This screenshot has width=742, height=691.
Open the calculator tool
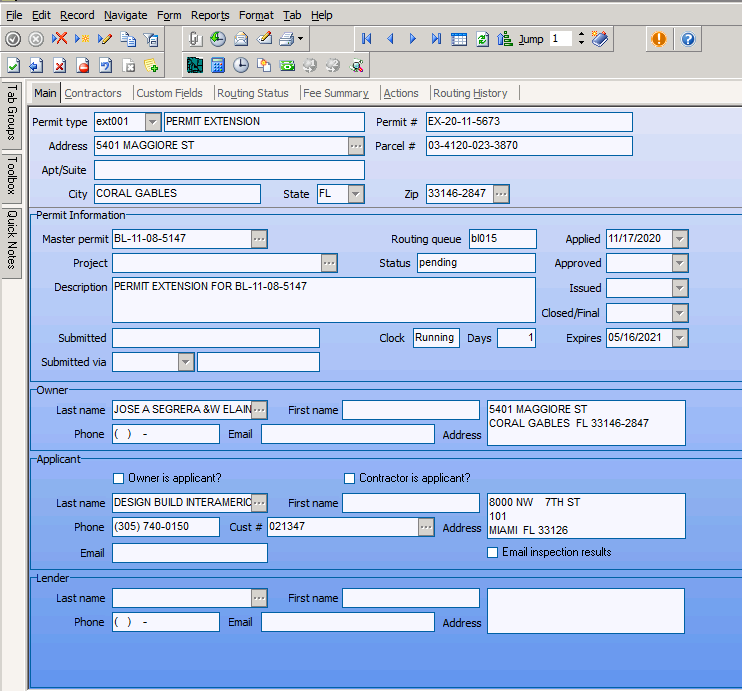[217, 66]
